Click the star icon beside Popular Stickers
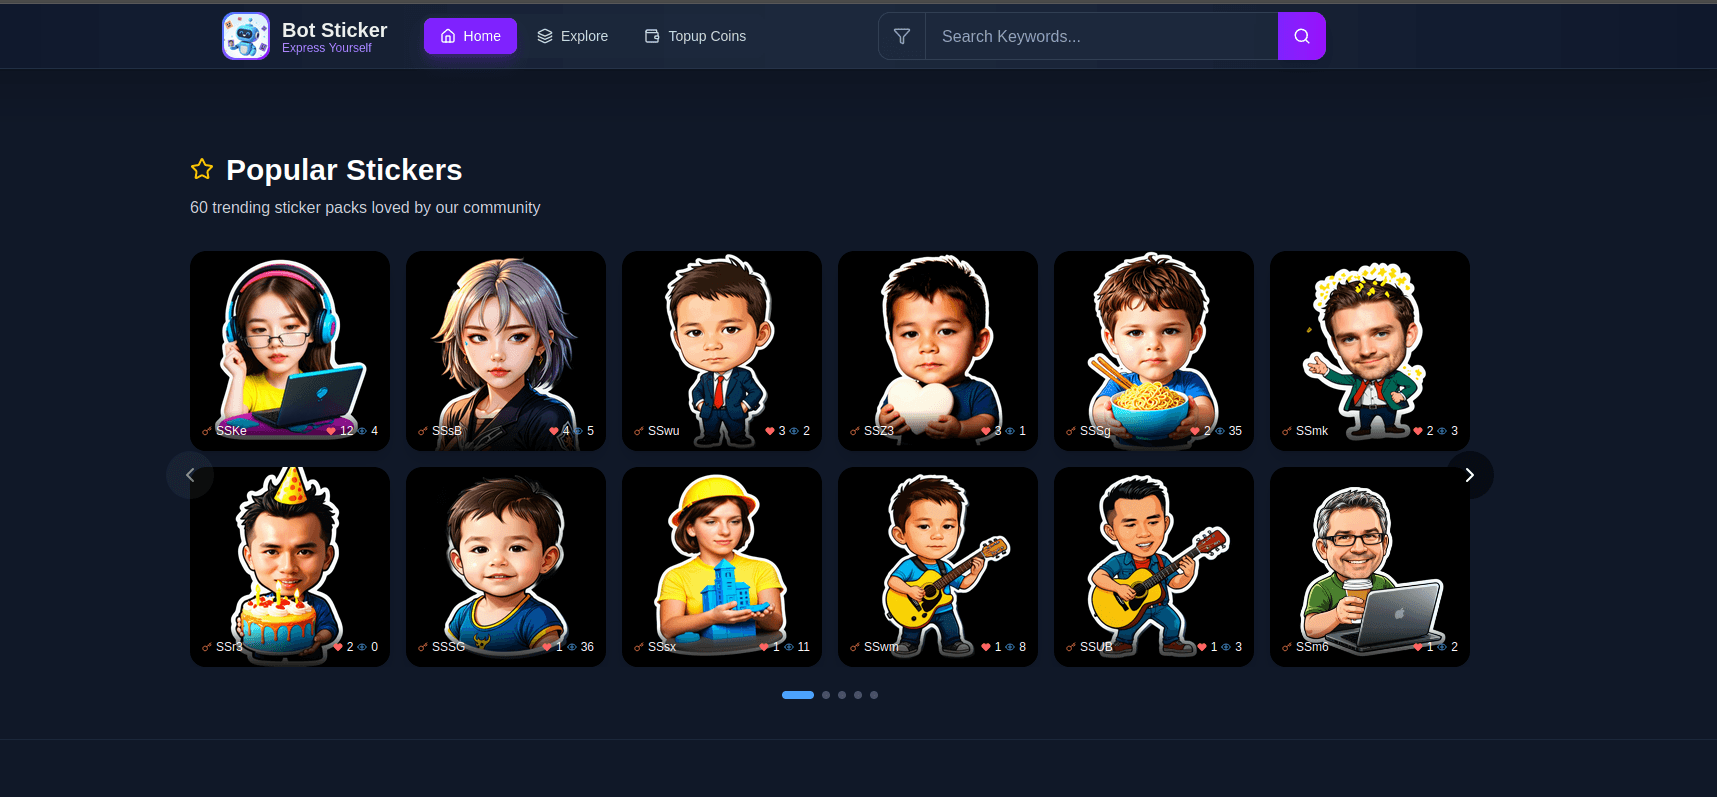The width and height of the screenshot is (1717, 797). (202, 169)
